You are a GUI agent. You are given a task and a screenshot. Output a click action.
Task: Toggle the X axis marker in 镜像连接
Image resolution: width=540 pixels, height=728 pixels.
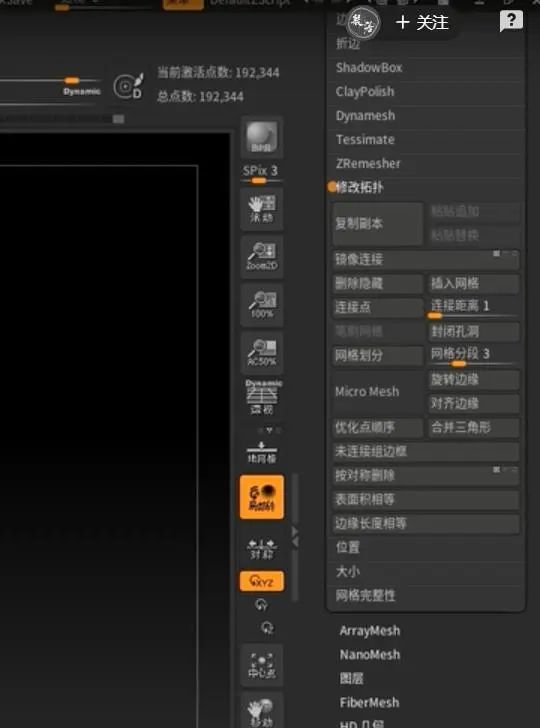[x=496, y=254]
